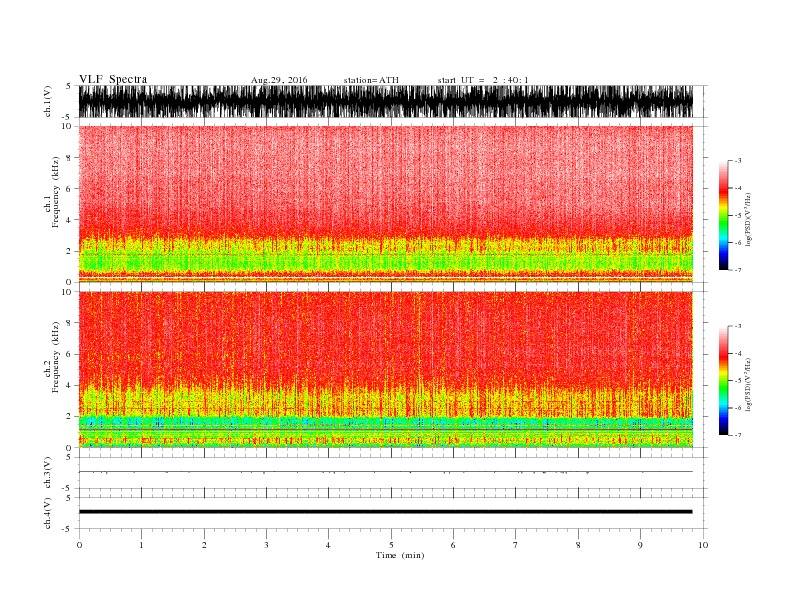Image resolution: width=792 pixels, height=612 pixels.
Task: Click the "VLF Spectra" plot title
Action: point(113,79)
